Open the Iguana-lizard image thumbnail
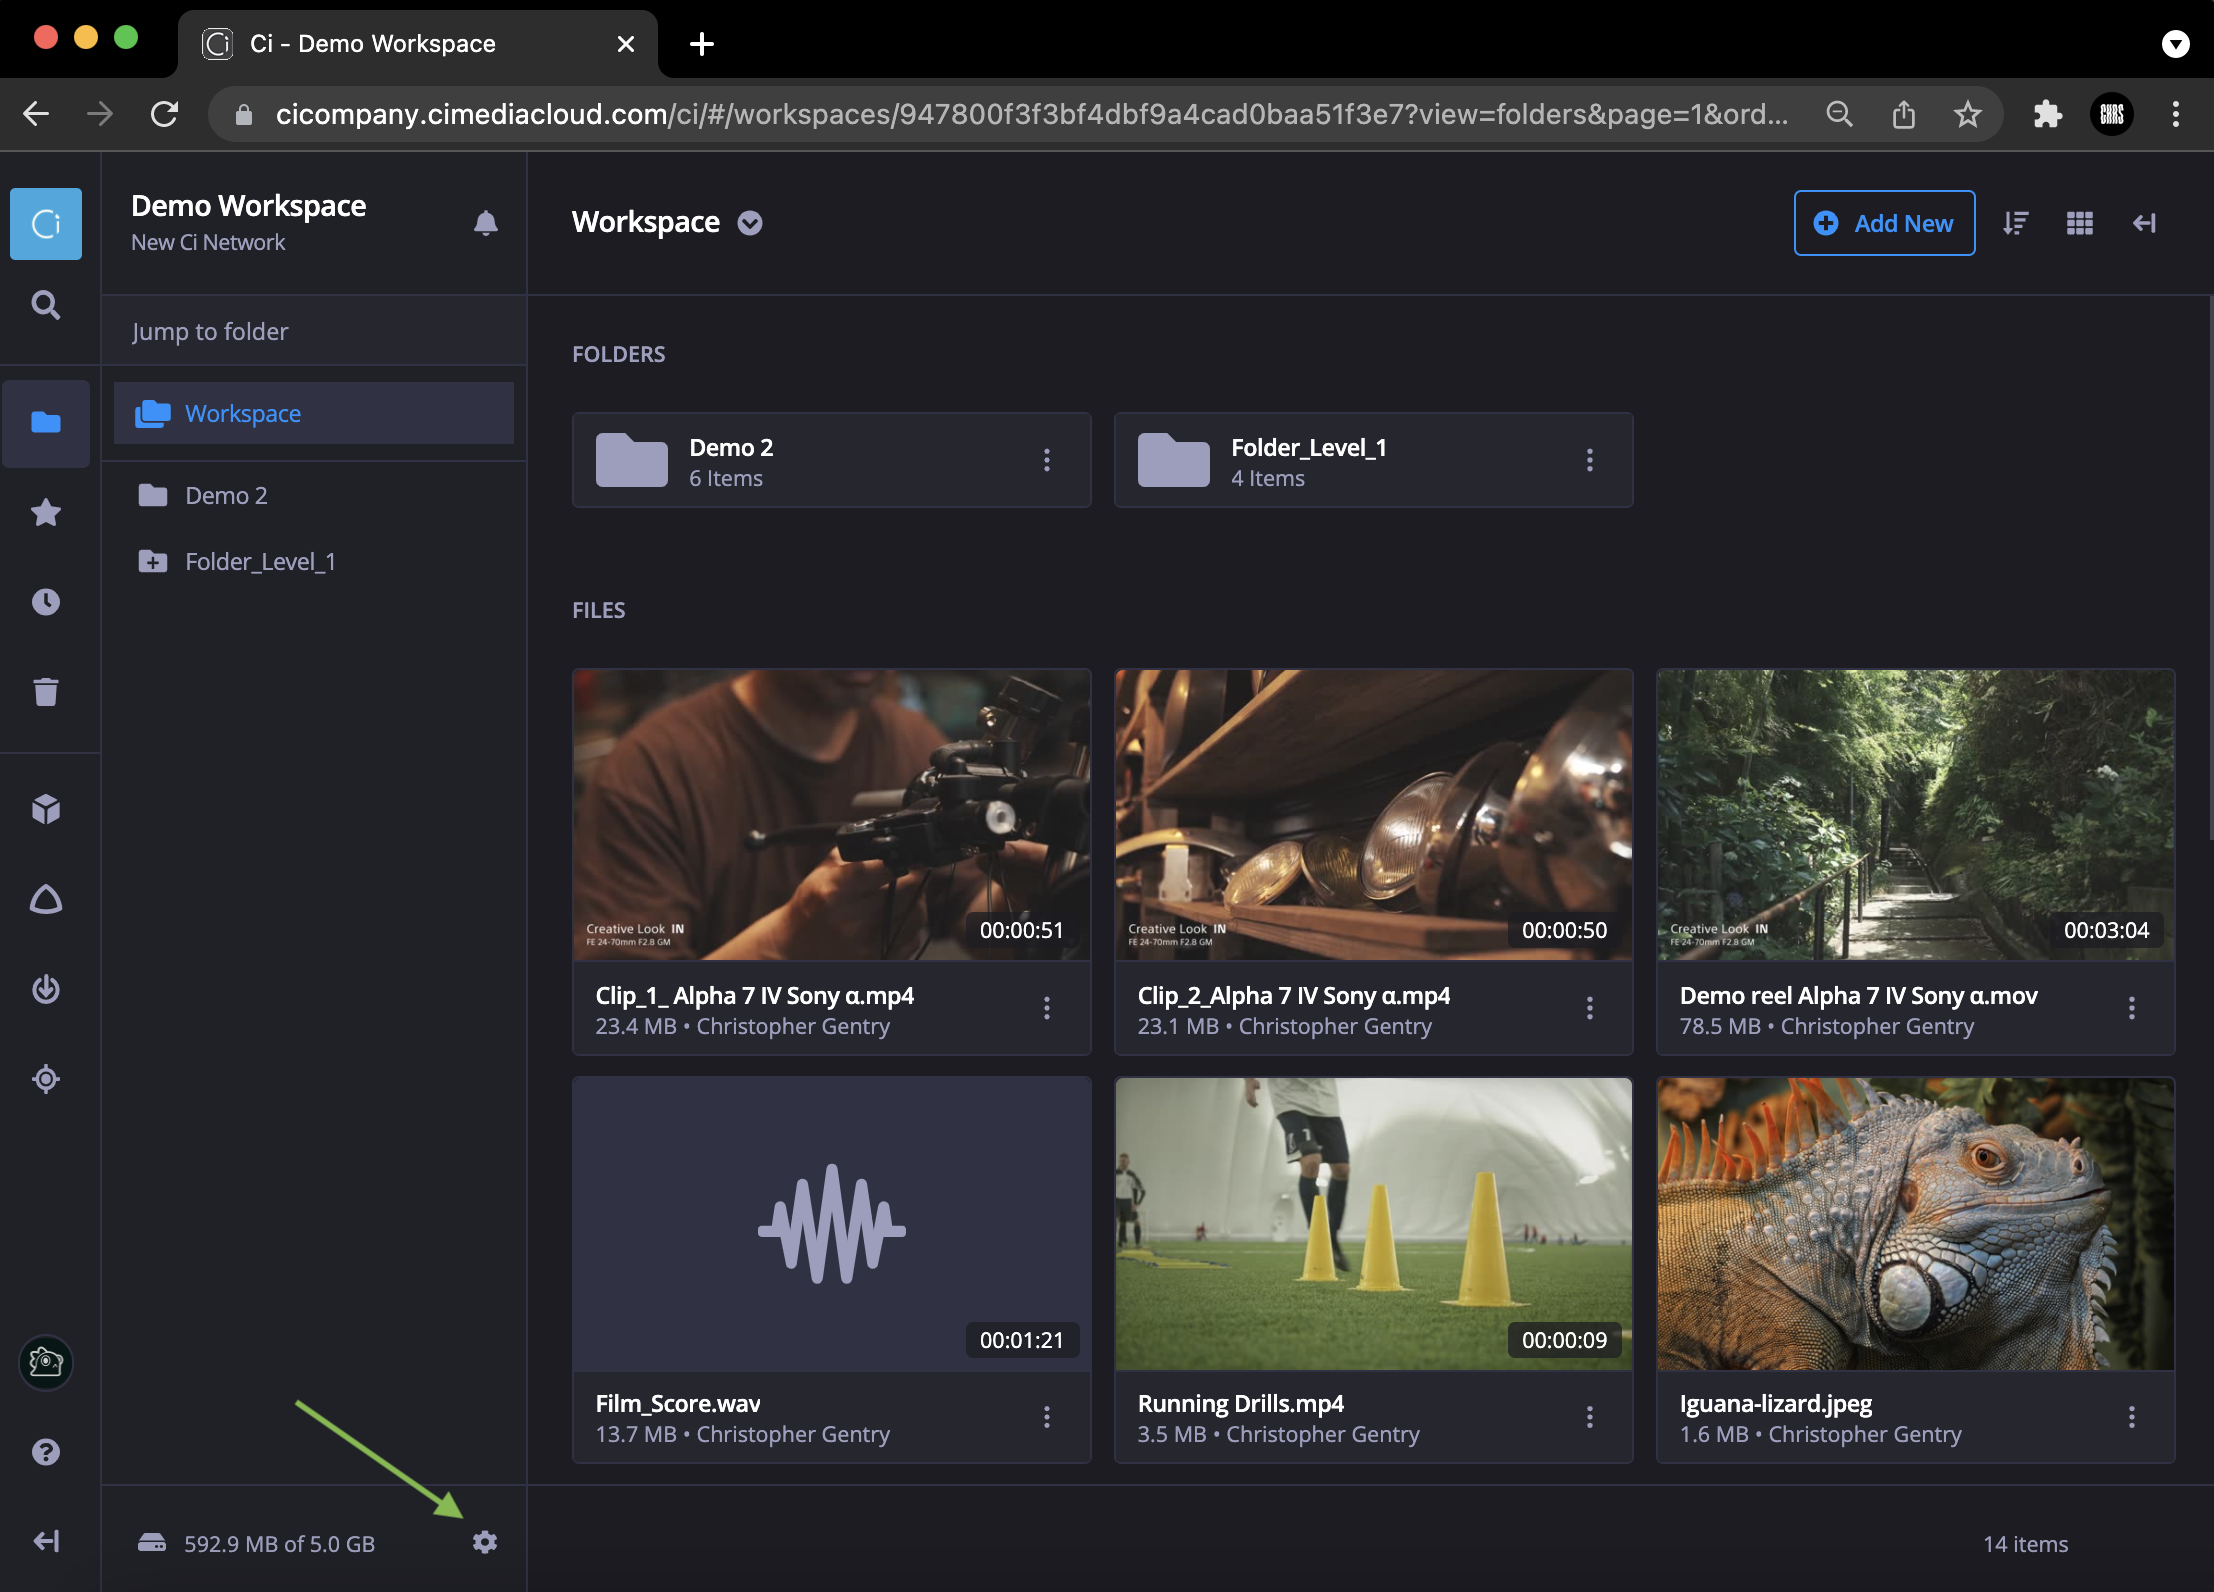 click(x=1915, y=1223)
